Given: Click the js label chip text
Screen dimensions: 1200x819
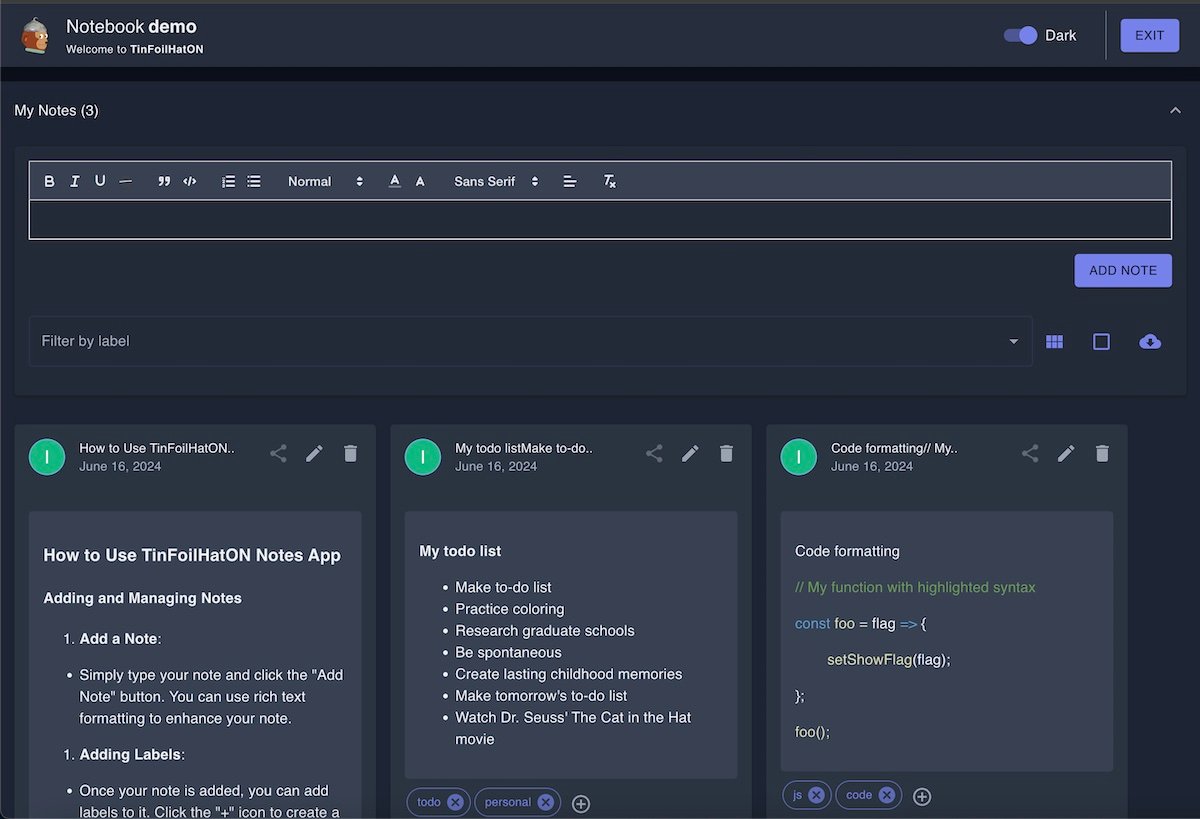Looking at the screenshot, I should [798, 795].
